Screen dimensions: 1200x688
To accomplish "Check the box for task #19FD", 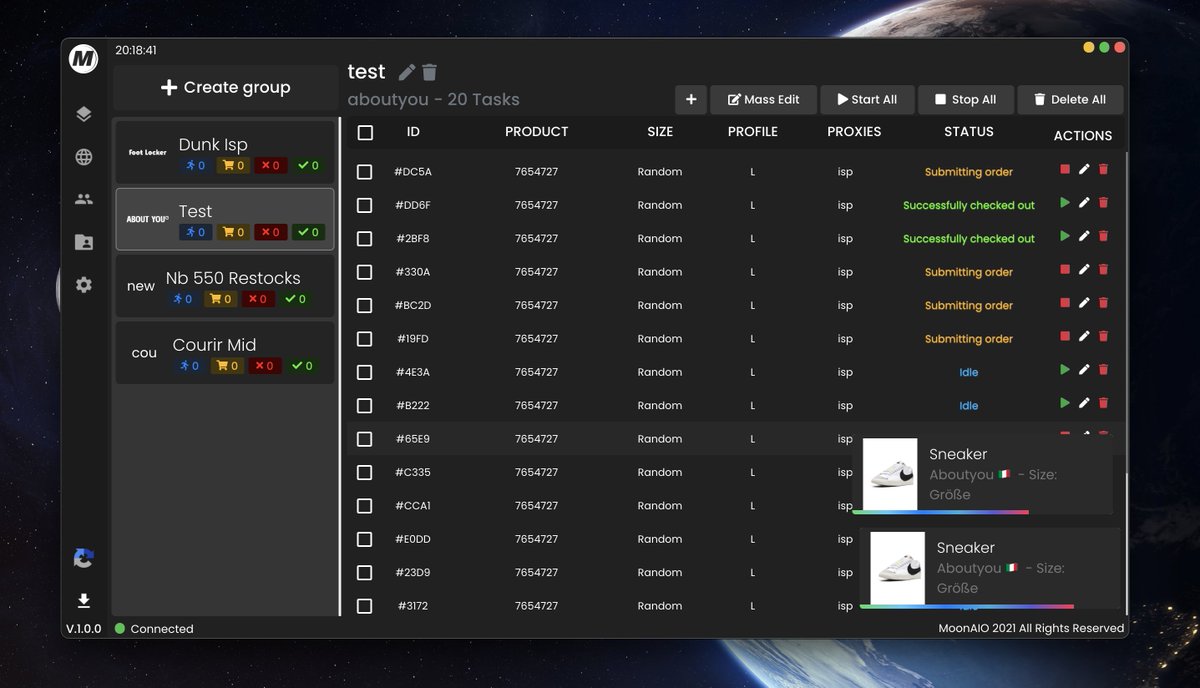I will tap(365, 339).
